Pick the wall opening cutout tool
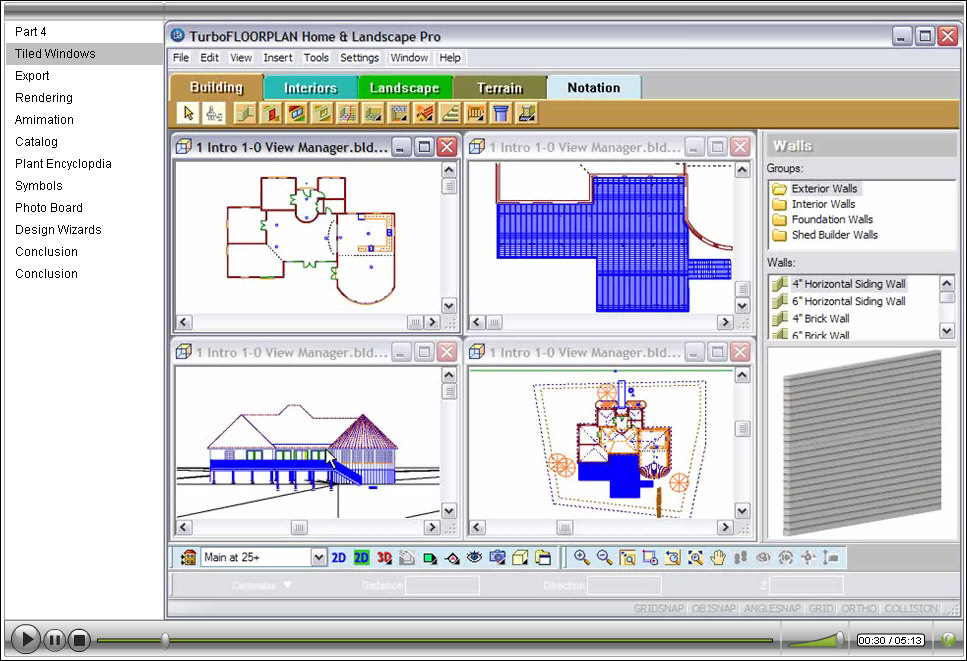 [x=323, y=113]
